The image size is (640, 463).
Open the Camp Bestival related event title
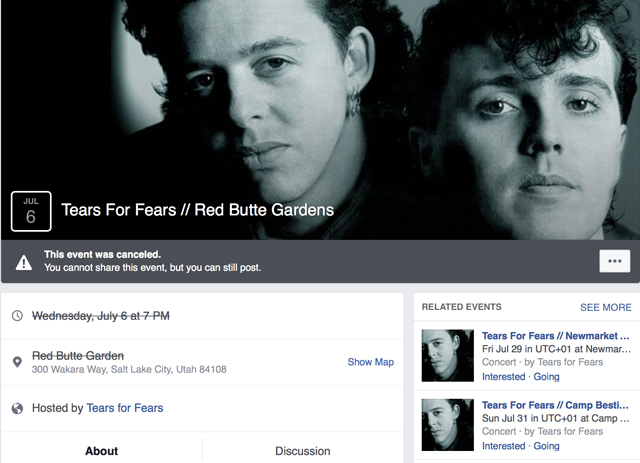556,405
